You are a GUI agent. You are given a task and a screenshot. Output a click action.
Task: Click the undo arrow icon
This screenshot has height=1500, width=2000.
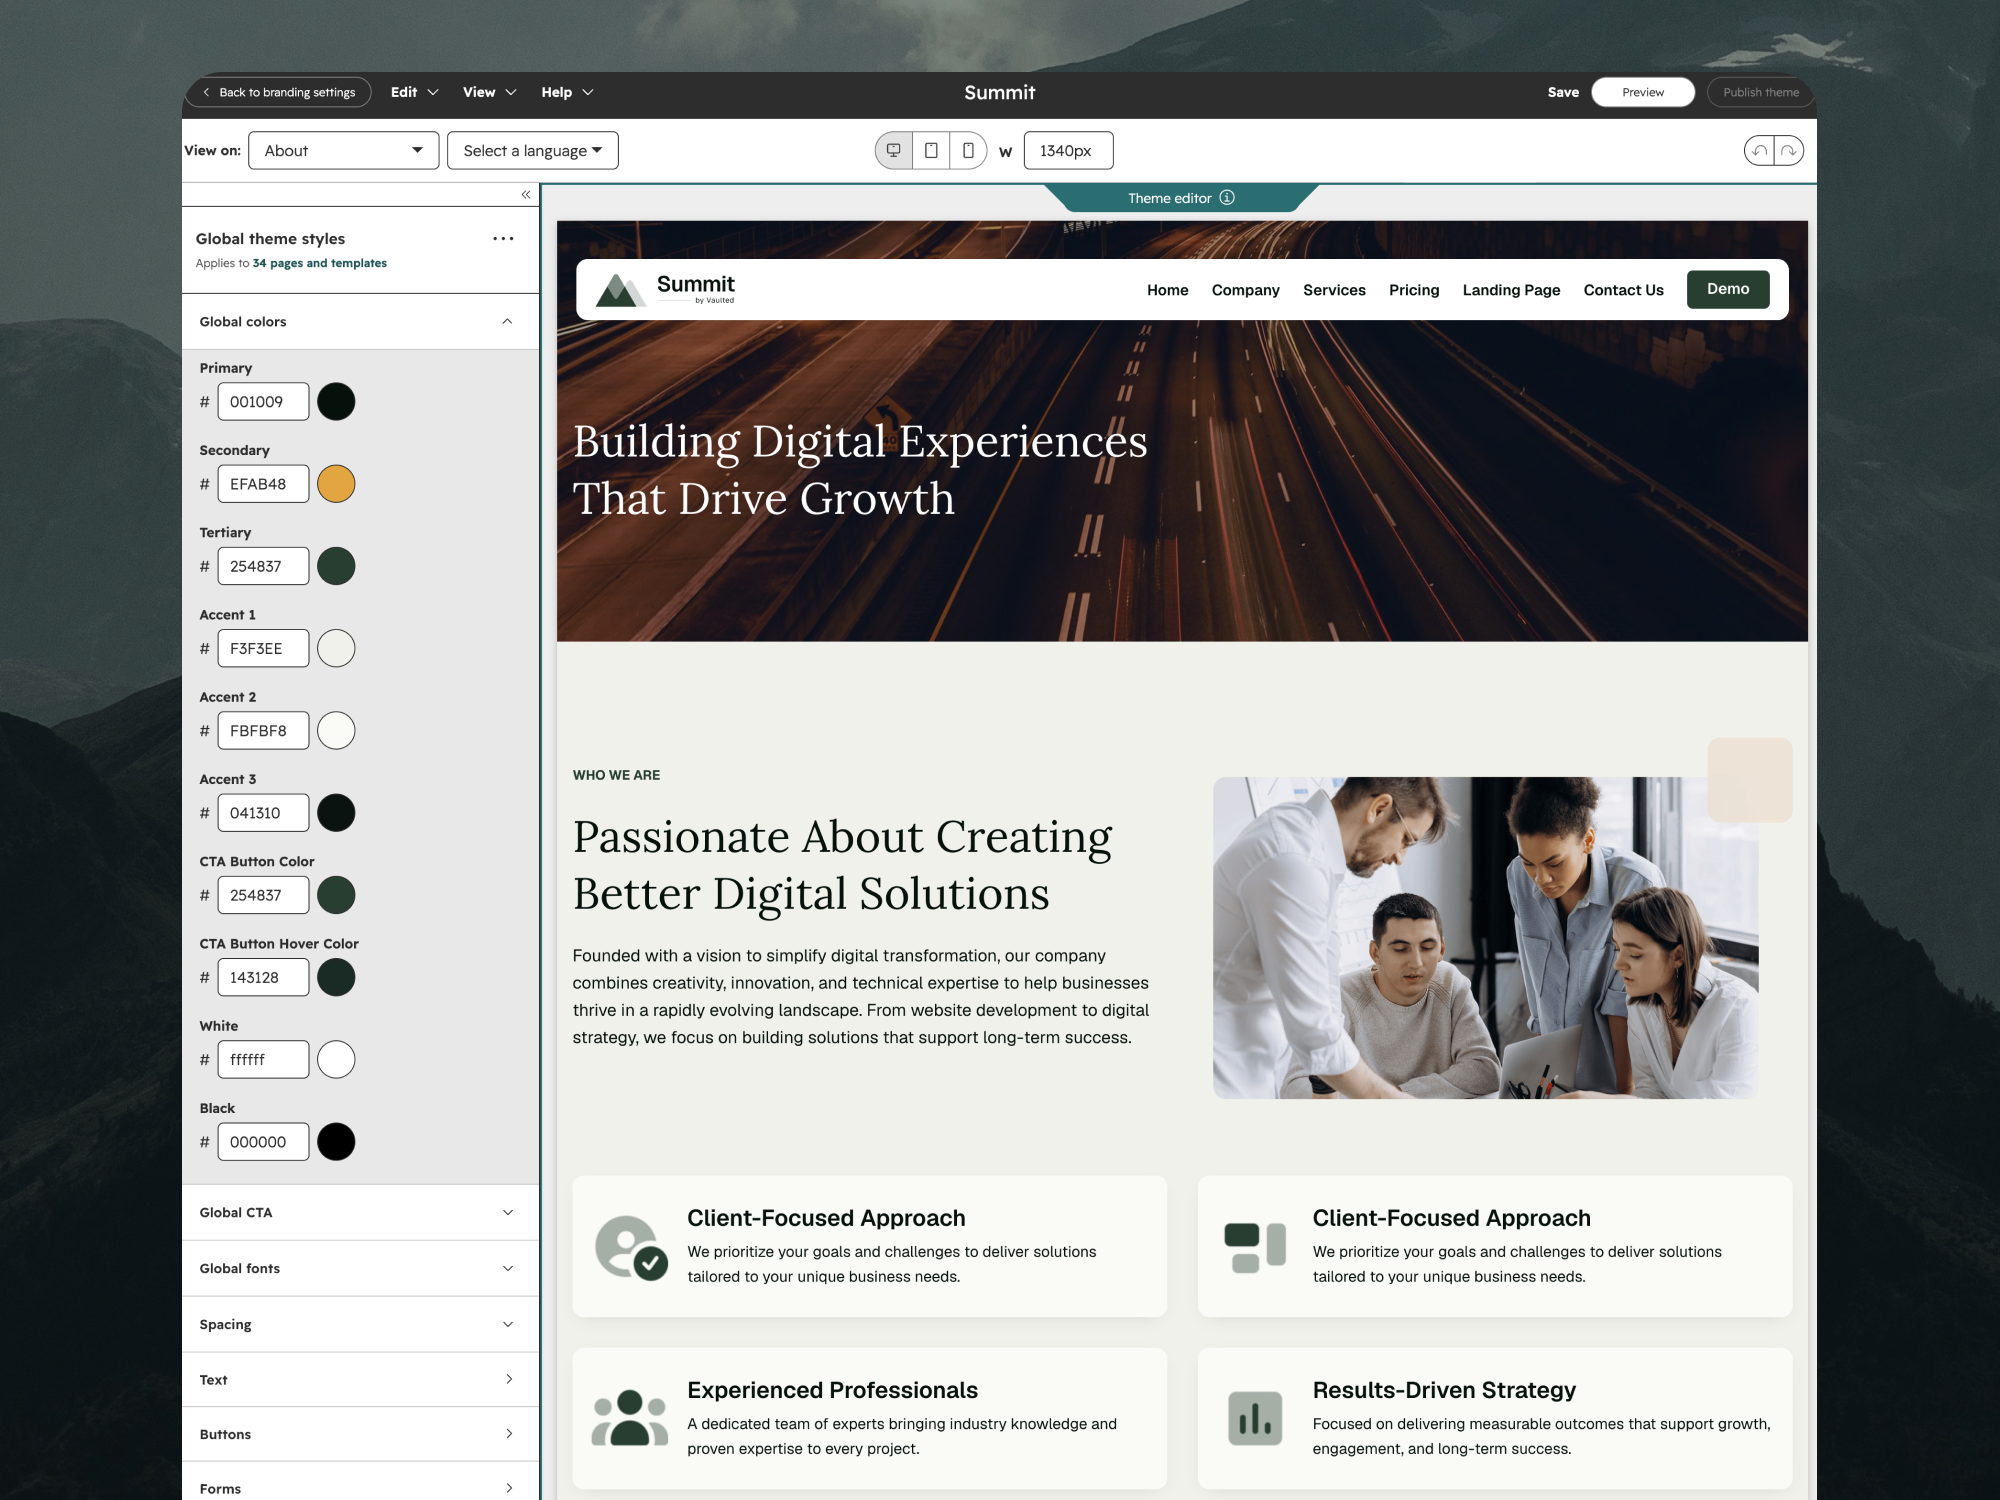(1759, 151)
